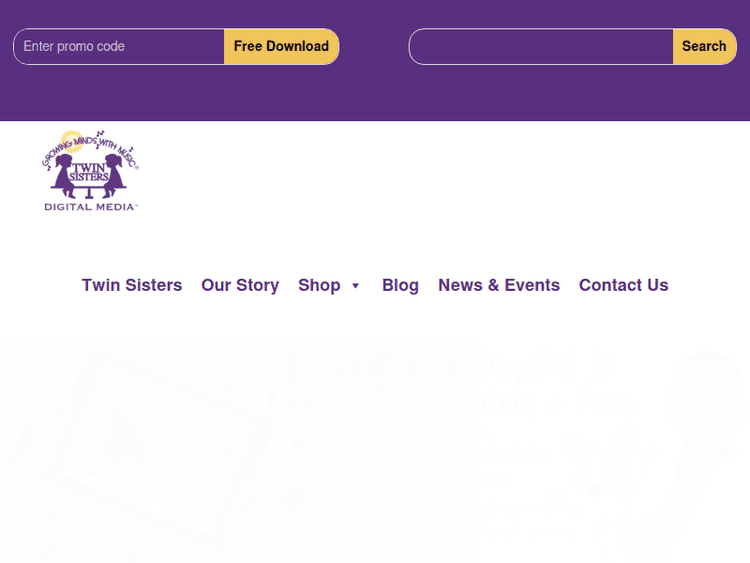Click inside the search text box

coord(541,46)
